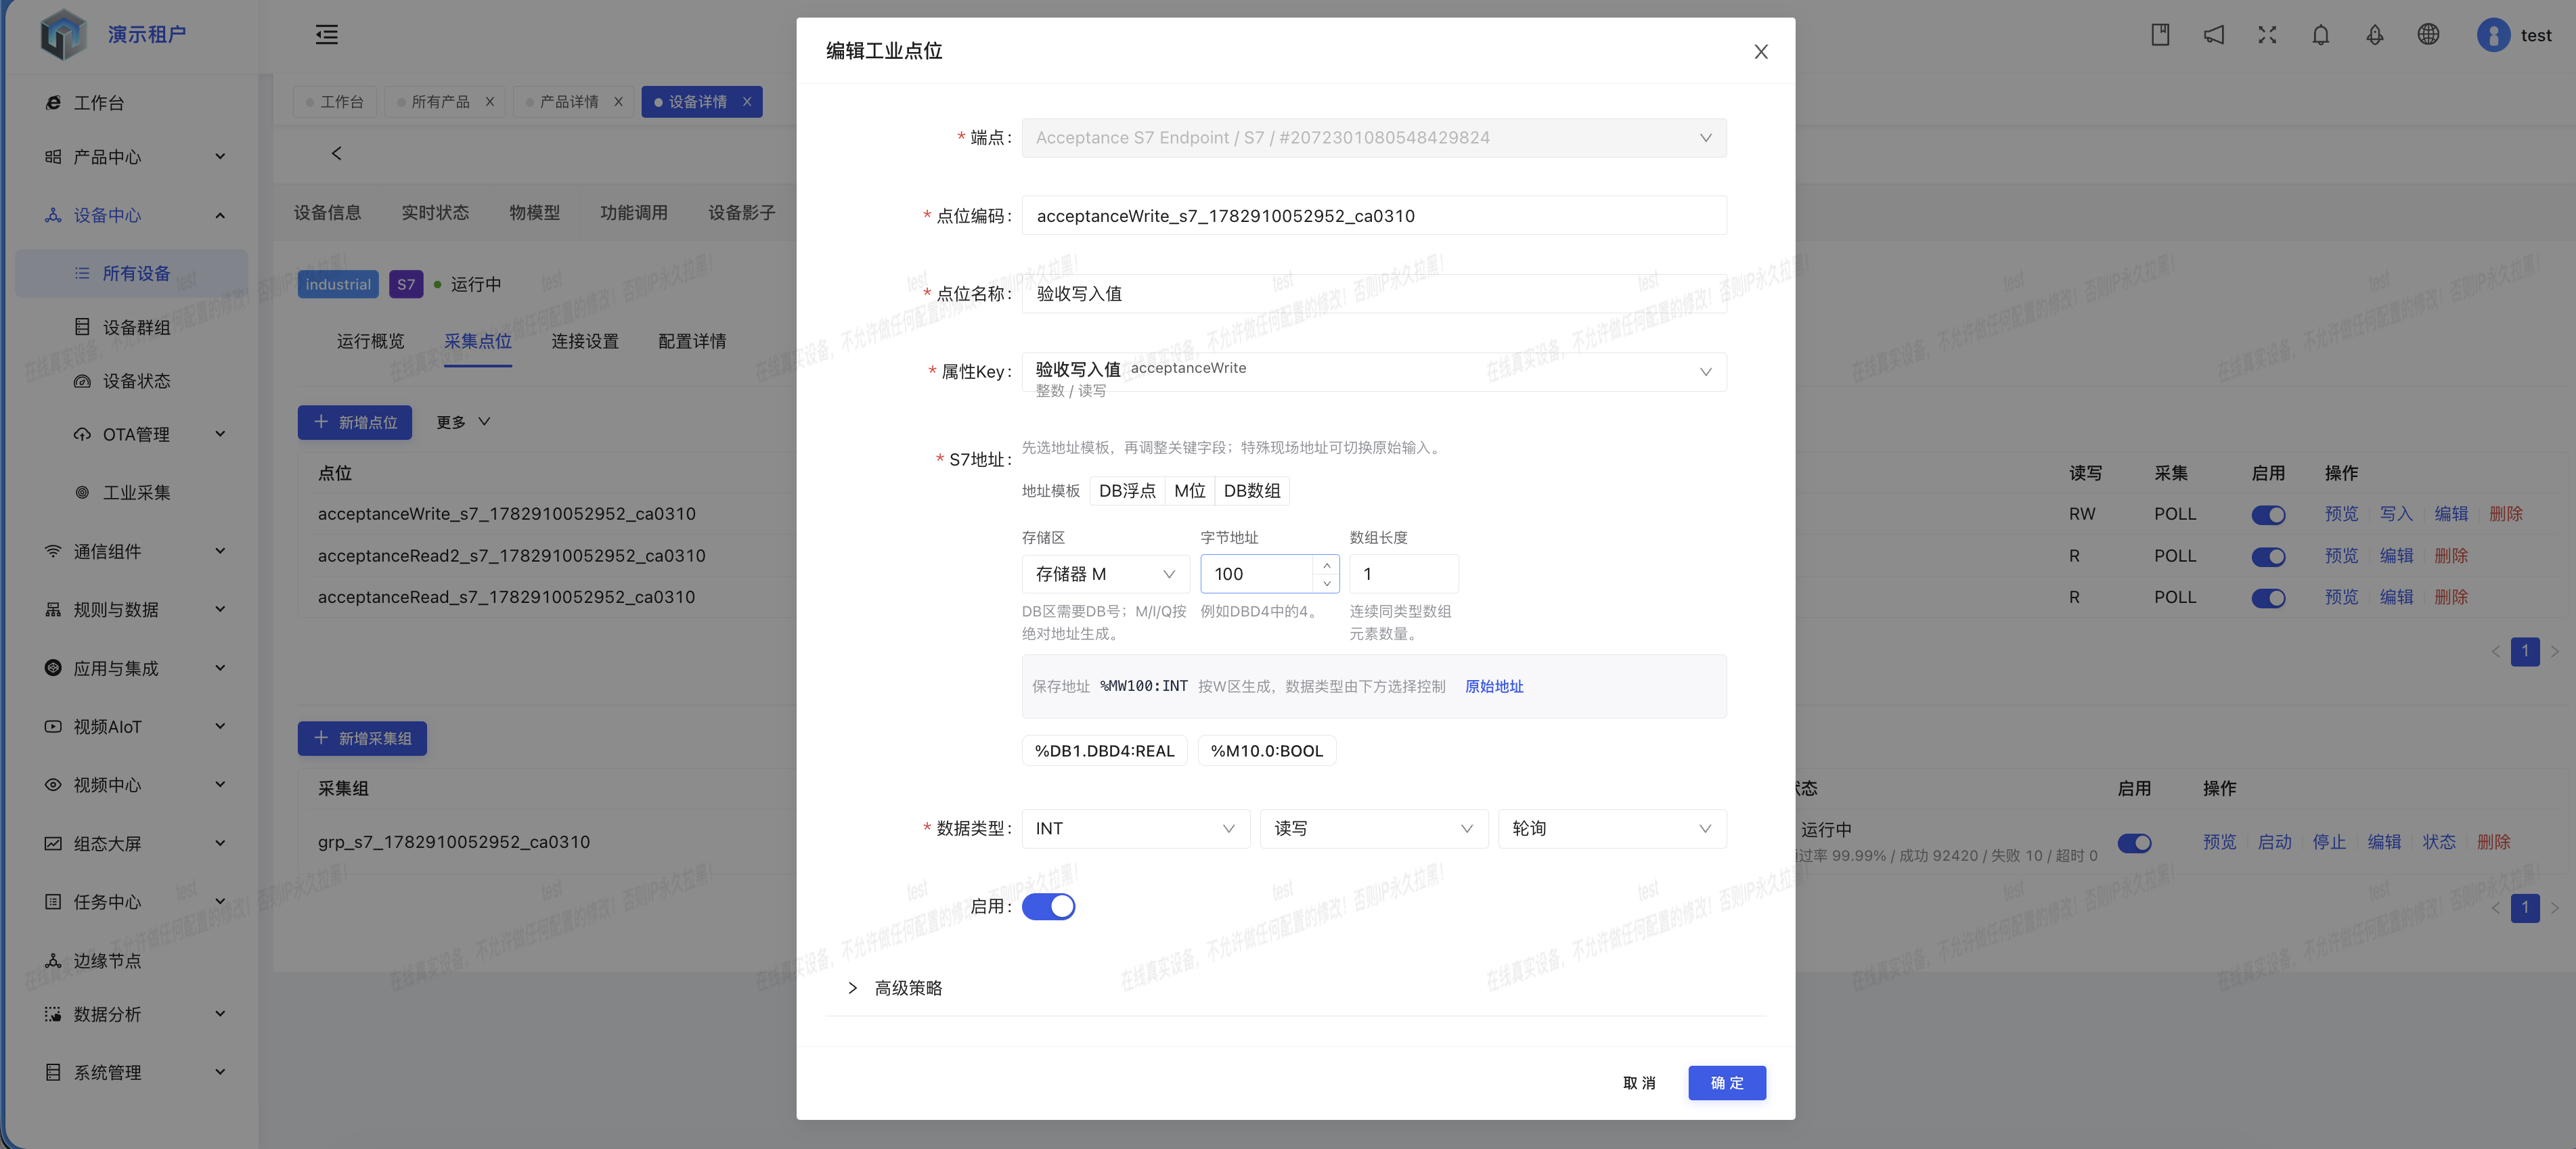Image resolution: width=2576 pixels, height=1149 pixels.
Task: Select the DB浮点 address template
Action: pyautogui.click(x=1127, y=491)
